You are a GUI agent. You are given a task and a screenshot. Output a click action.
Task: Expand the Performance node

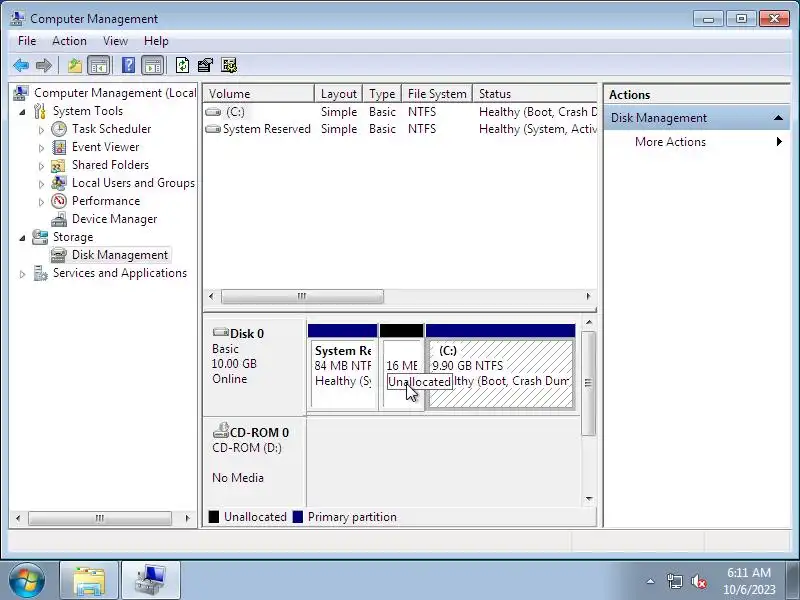(x=41, y=202)
